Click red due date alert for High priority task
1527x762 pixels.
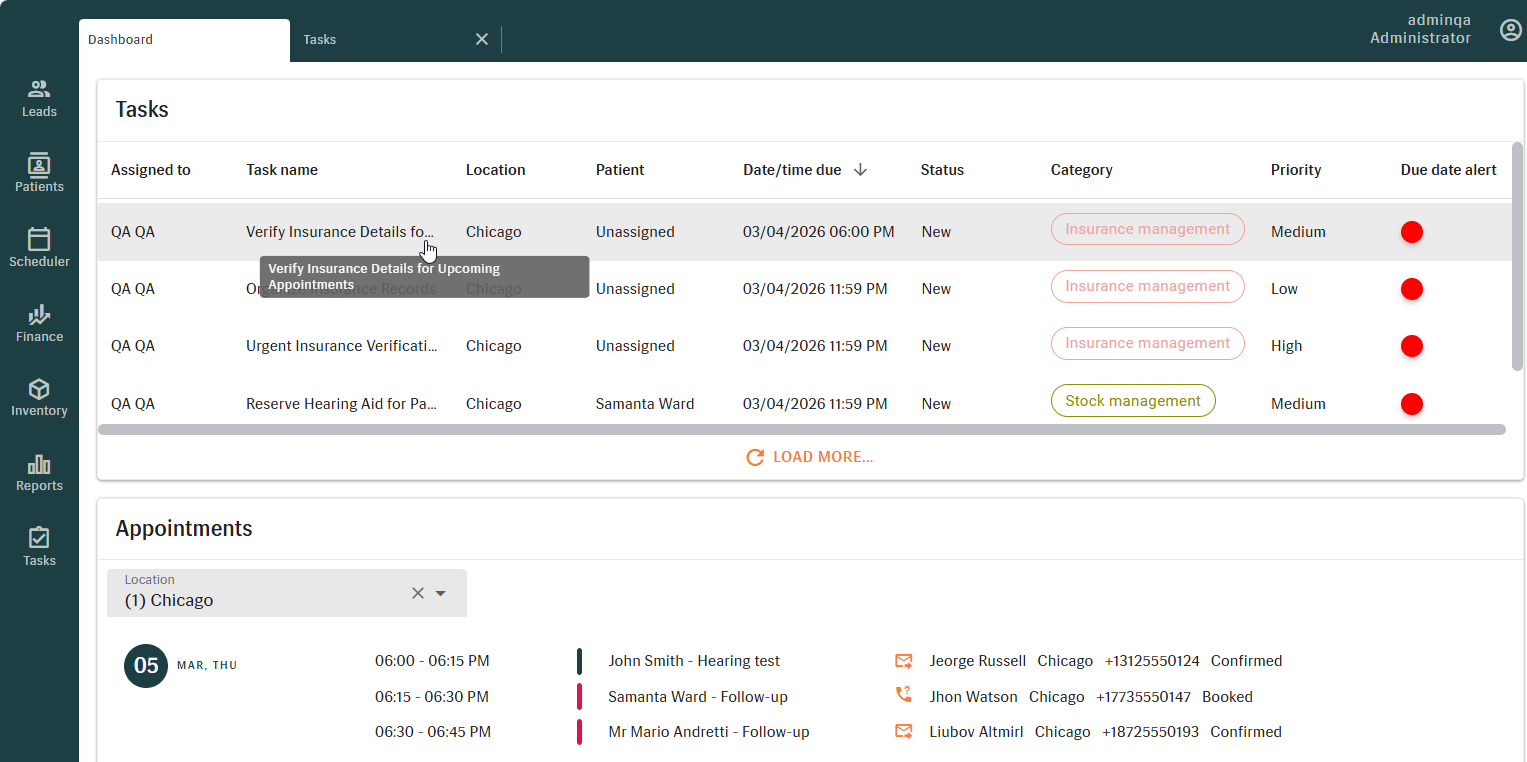click(x=1411, y=346)
